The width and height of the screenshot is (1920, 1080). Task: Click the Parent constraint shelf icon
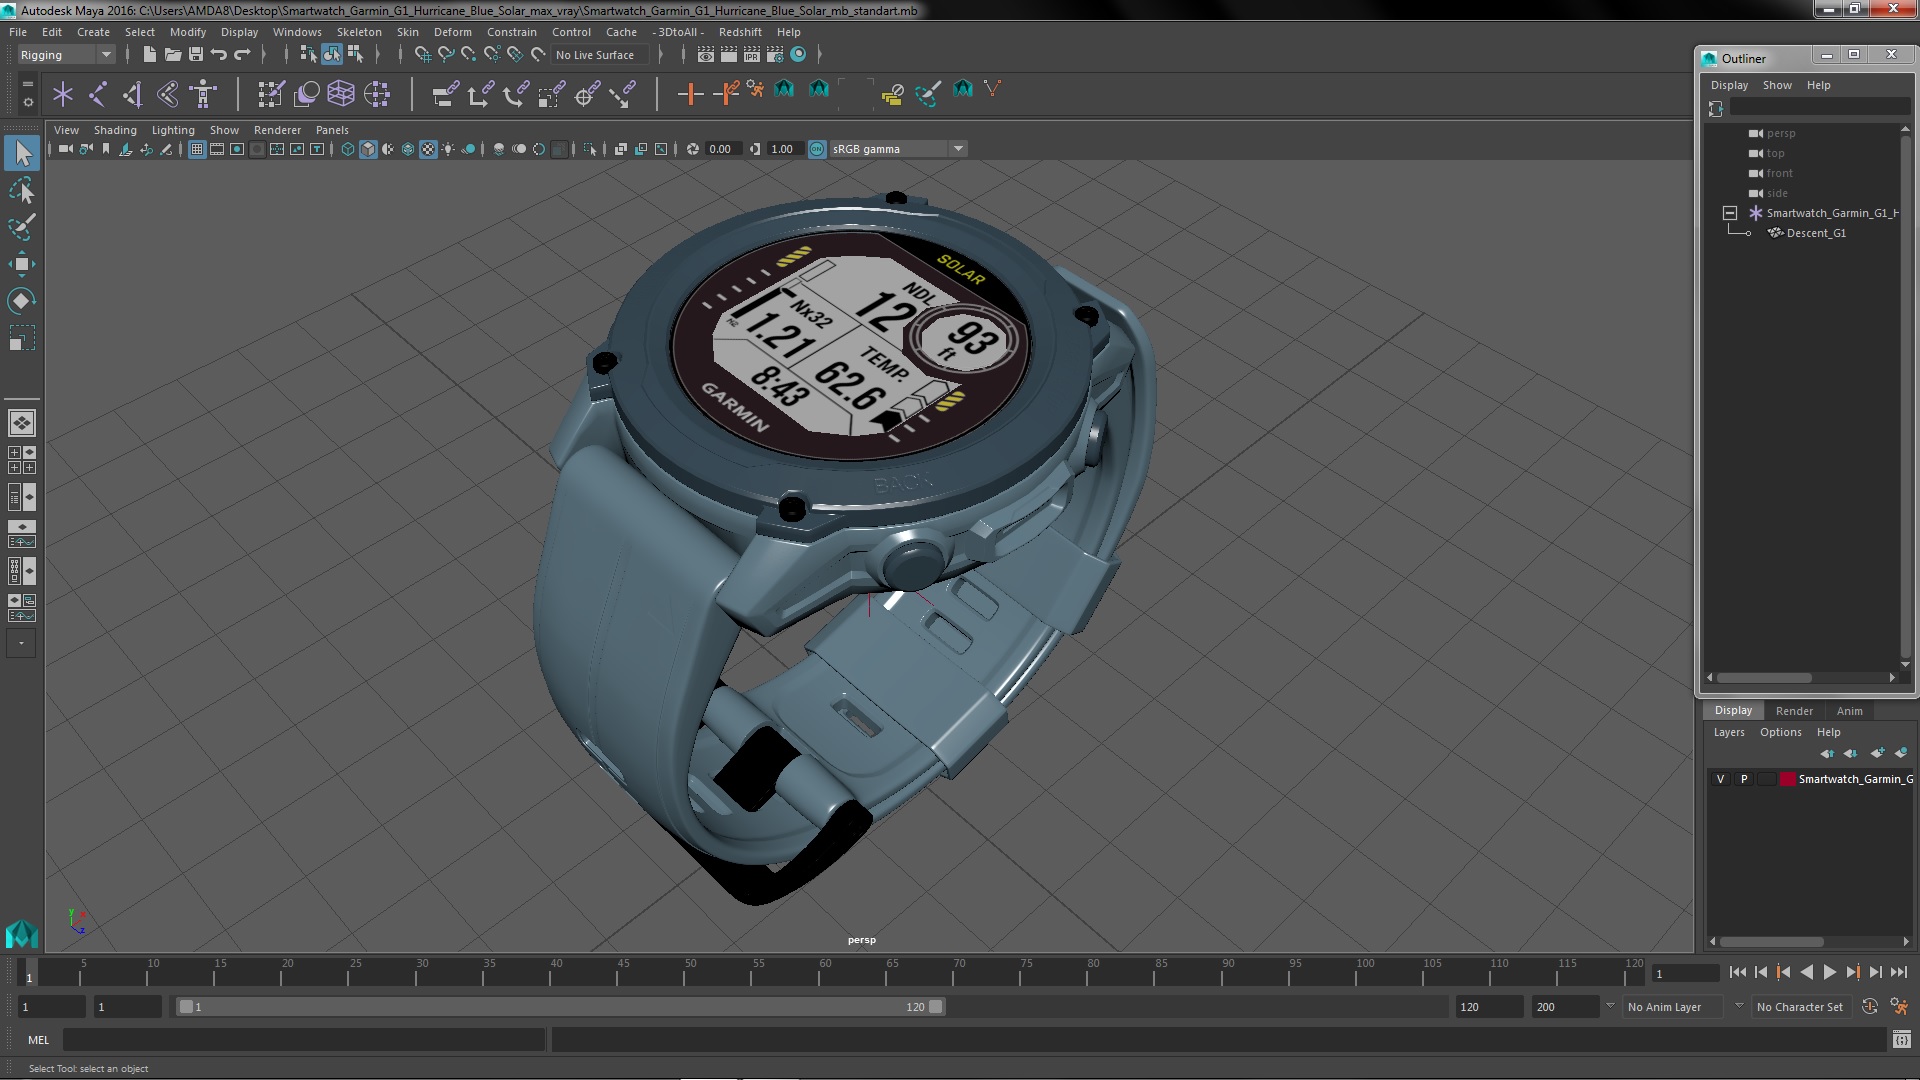446,94
